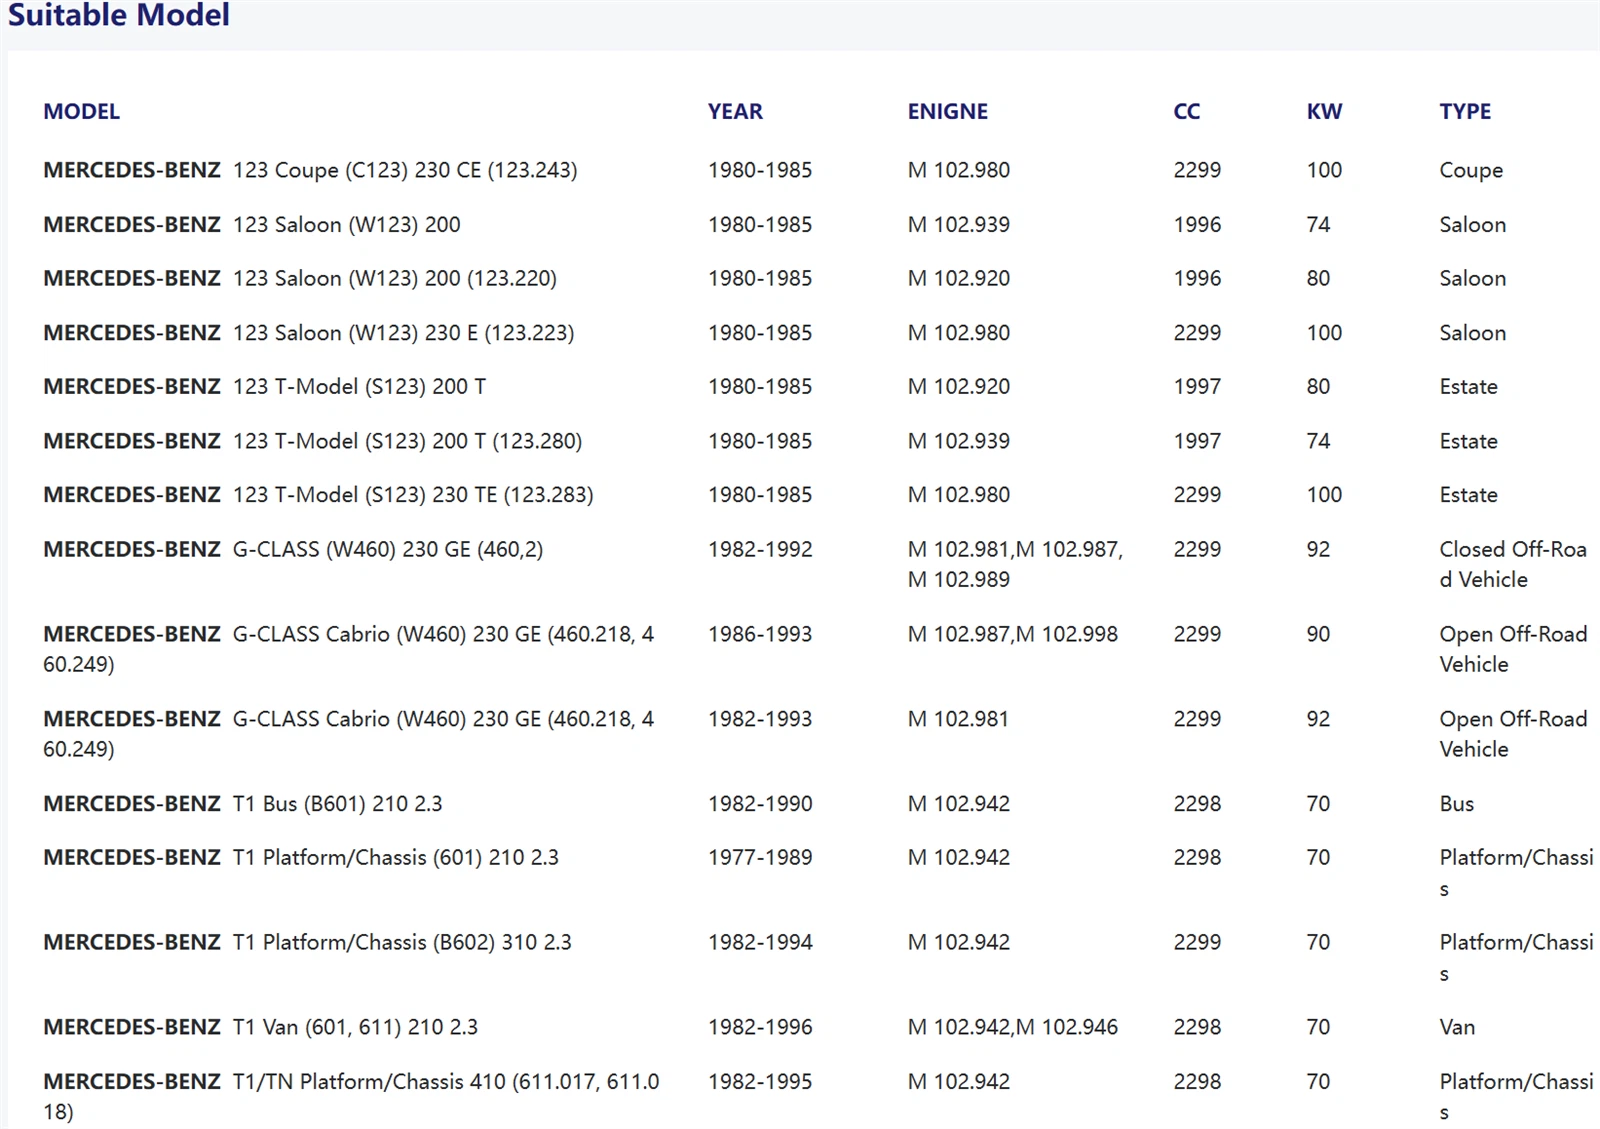Screen dimensions: 1600x1129
Task: Click year '1980-1985' in the Coupe row
Action: (x=760, y=170)
